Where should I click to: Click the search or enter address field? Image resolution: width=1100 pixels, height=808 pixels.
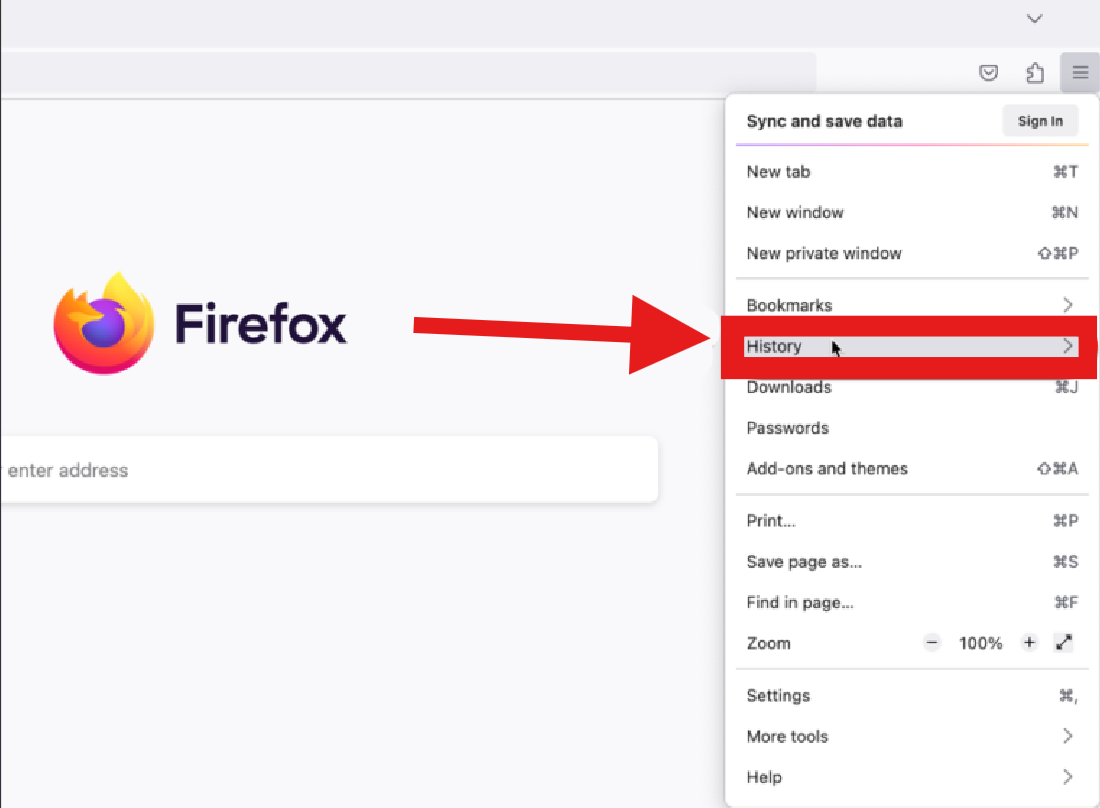click(x=329, y=470)
